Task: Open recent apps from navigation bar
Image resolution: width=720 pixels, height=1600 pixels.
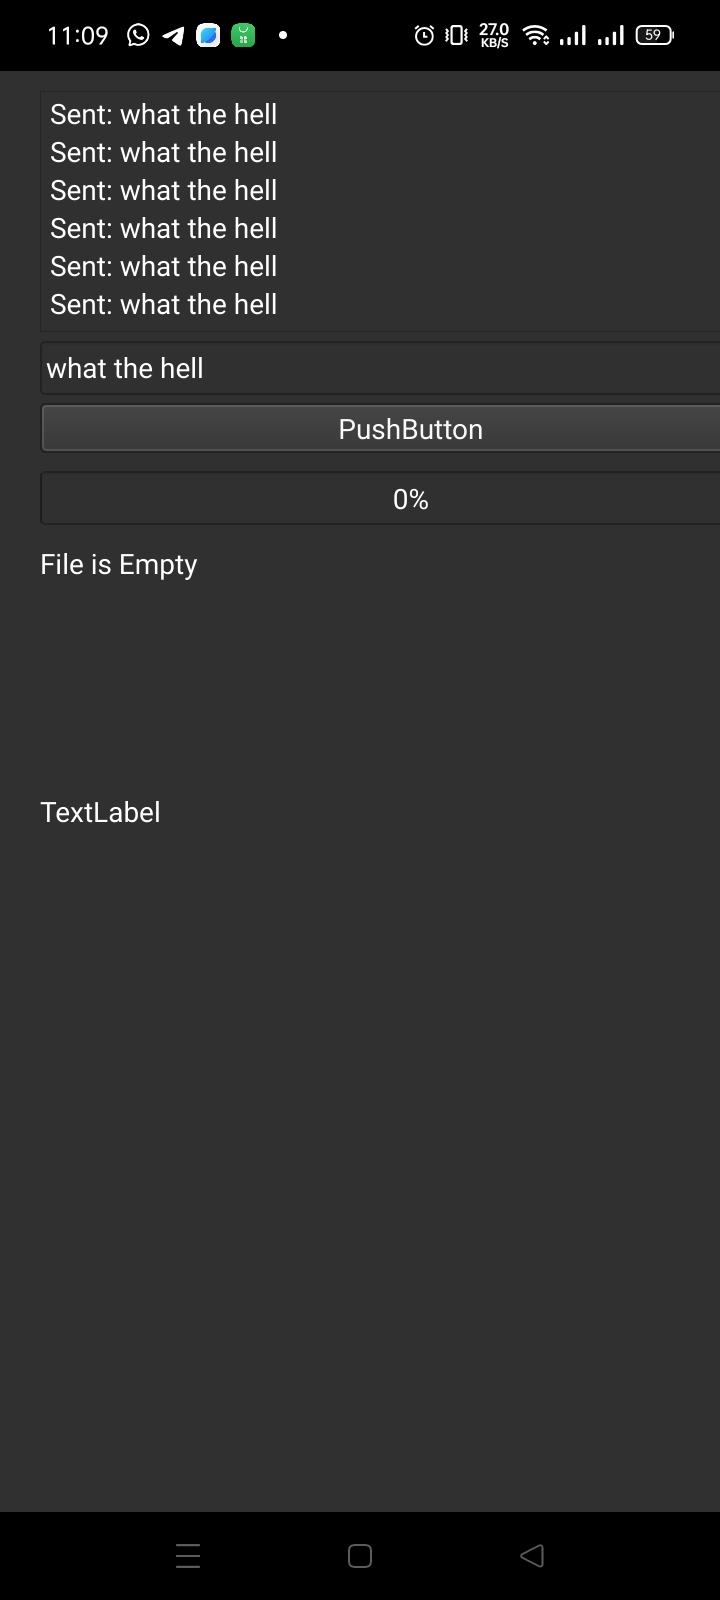Action: tap(188, 1556)
